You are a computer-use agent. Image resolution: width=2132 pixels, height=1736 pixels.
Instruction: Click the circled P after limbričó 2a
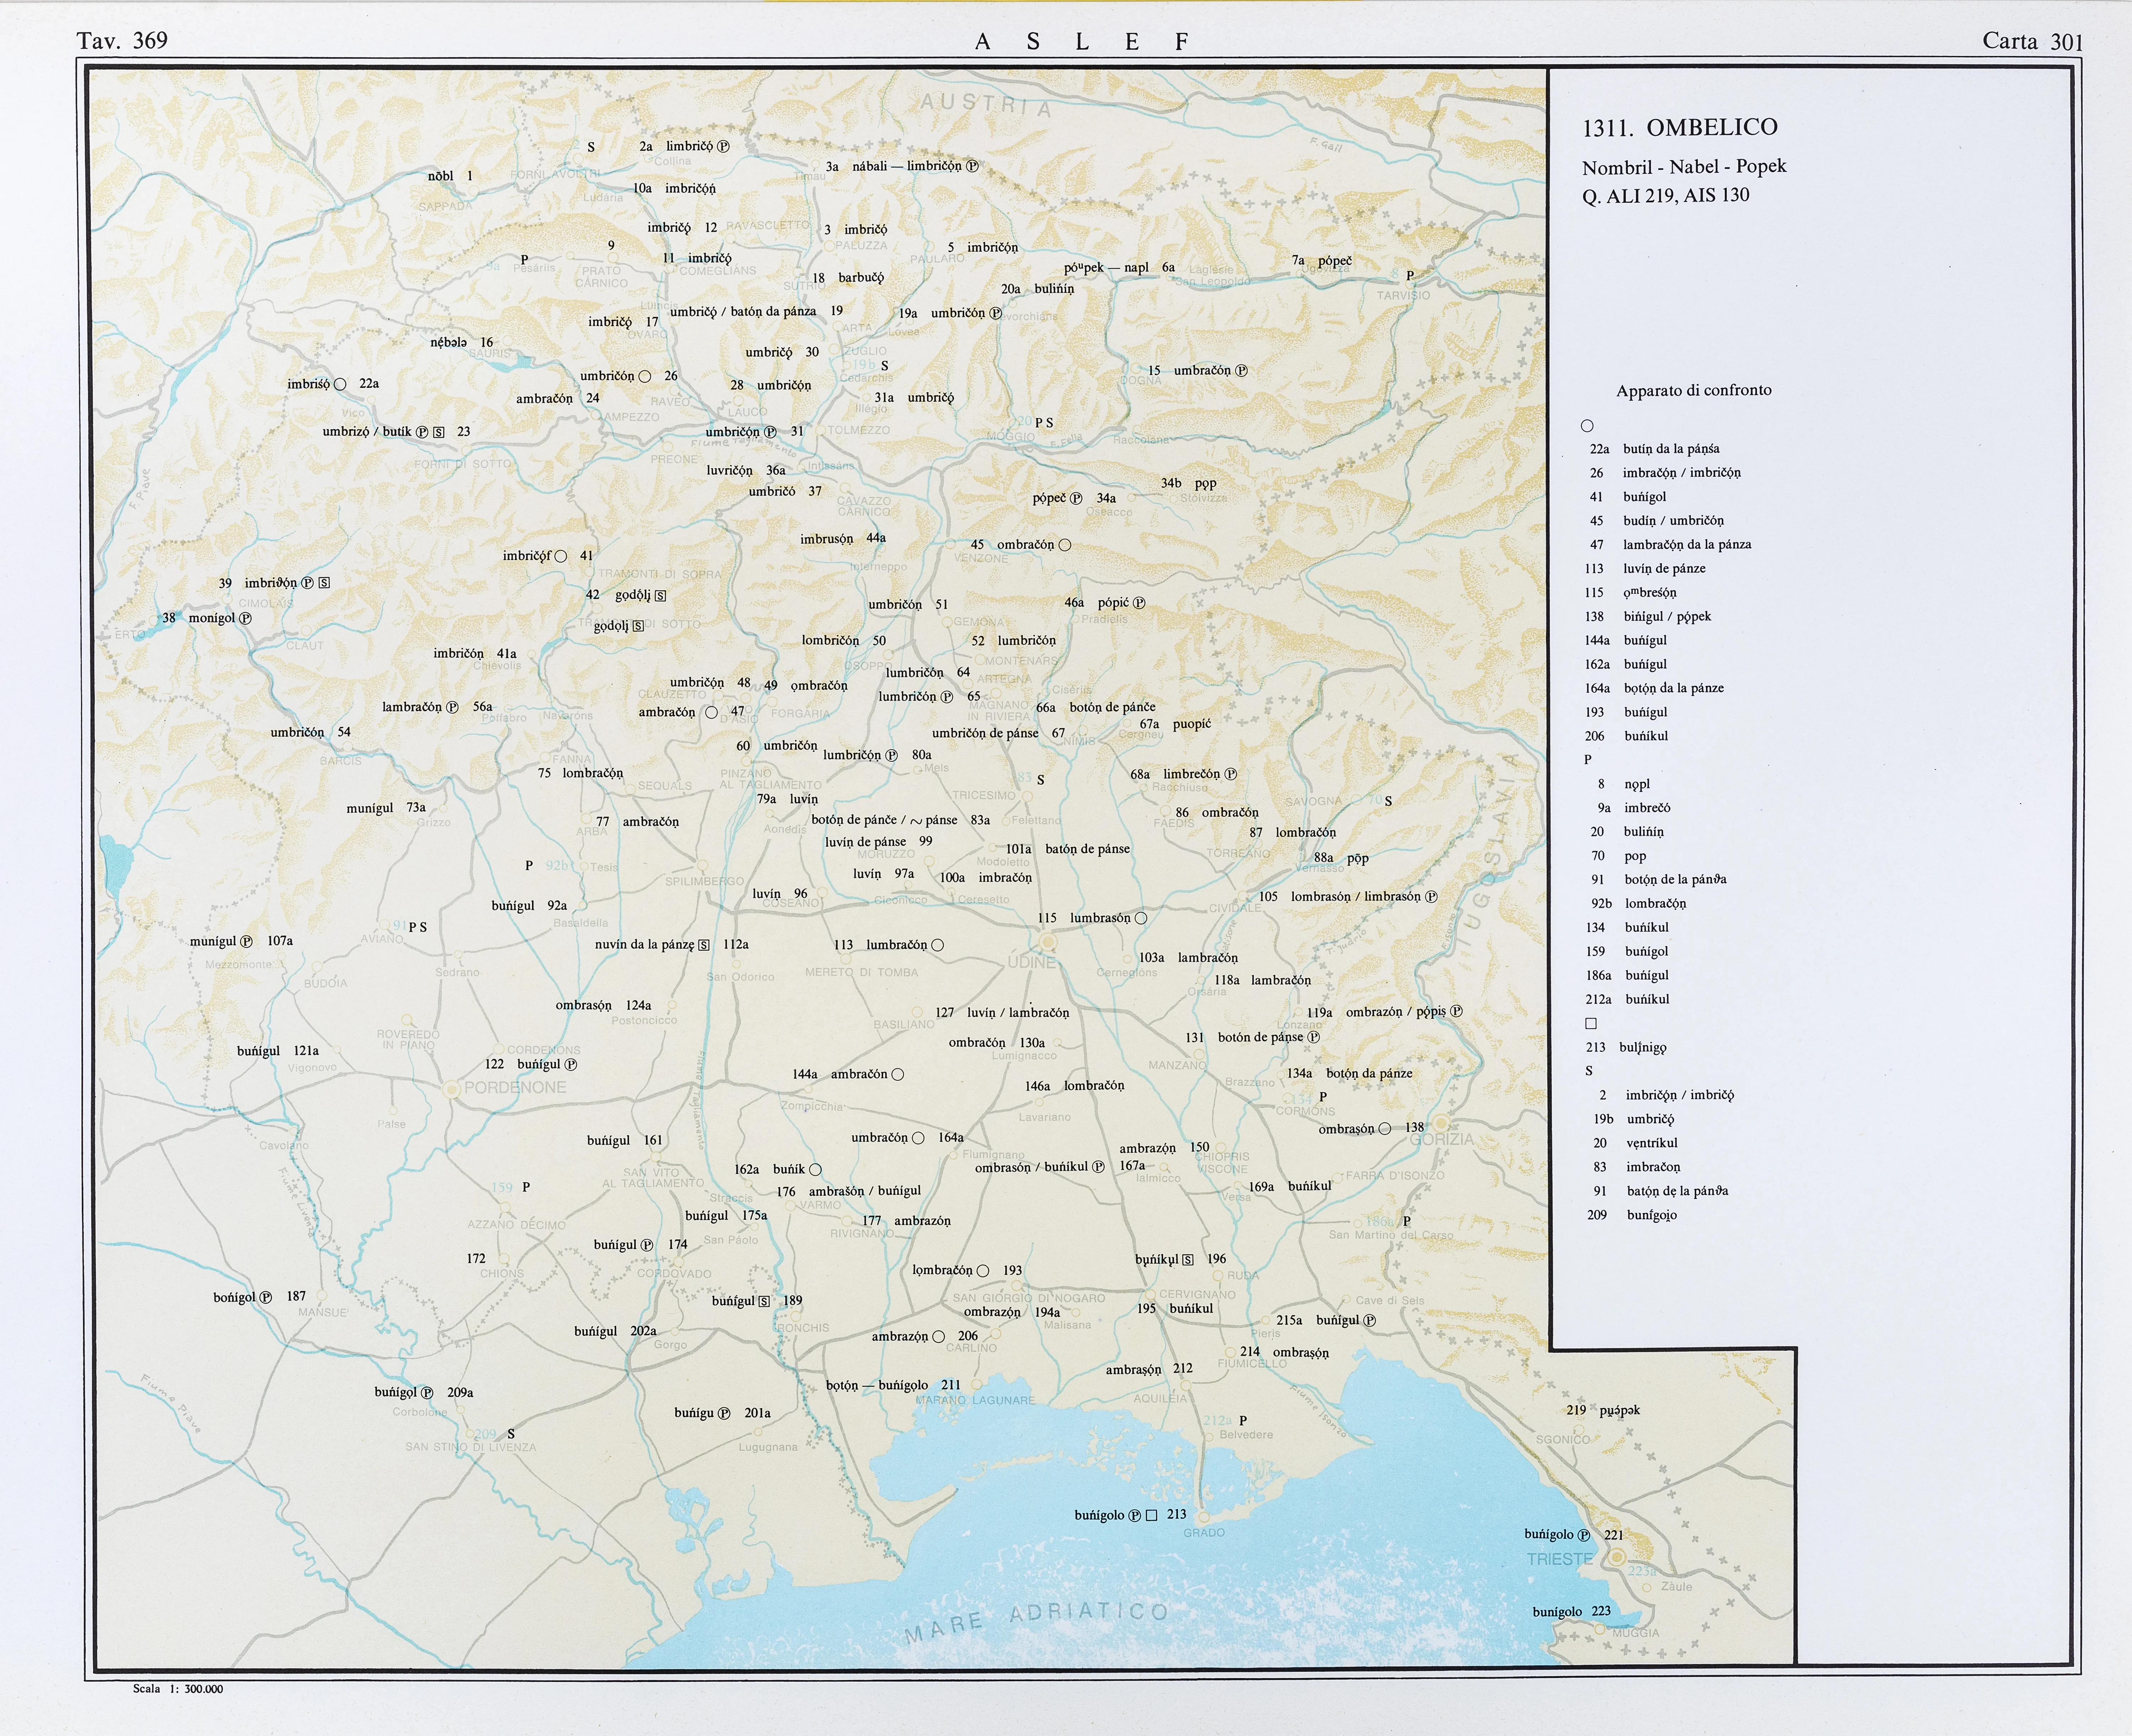tap(723, 146)
